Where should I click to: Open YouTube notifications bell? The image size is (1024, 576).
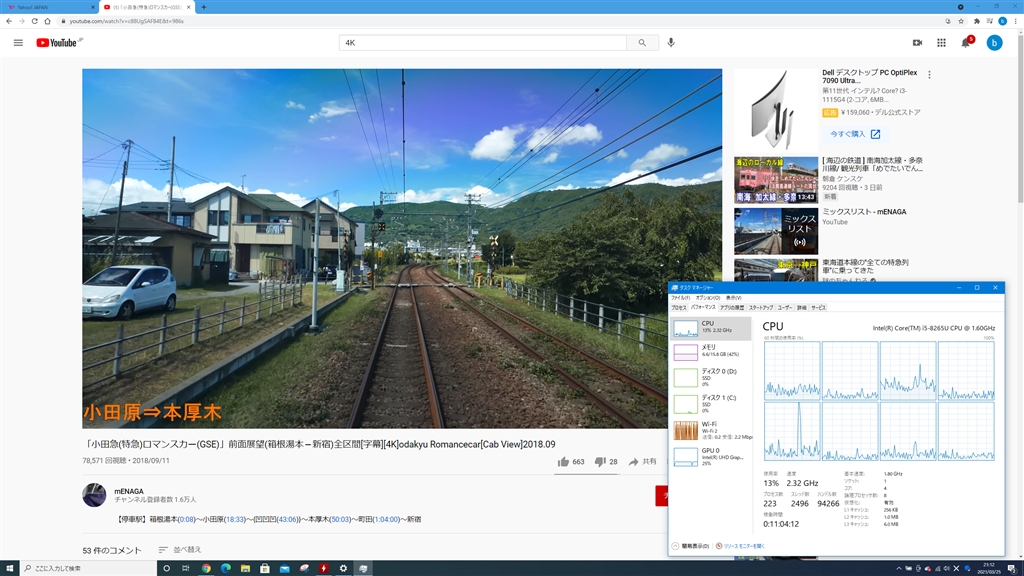[966, 42]
